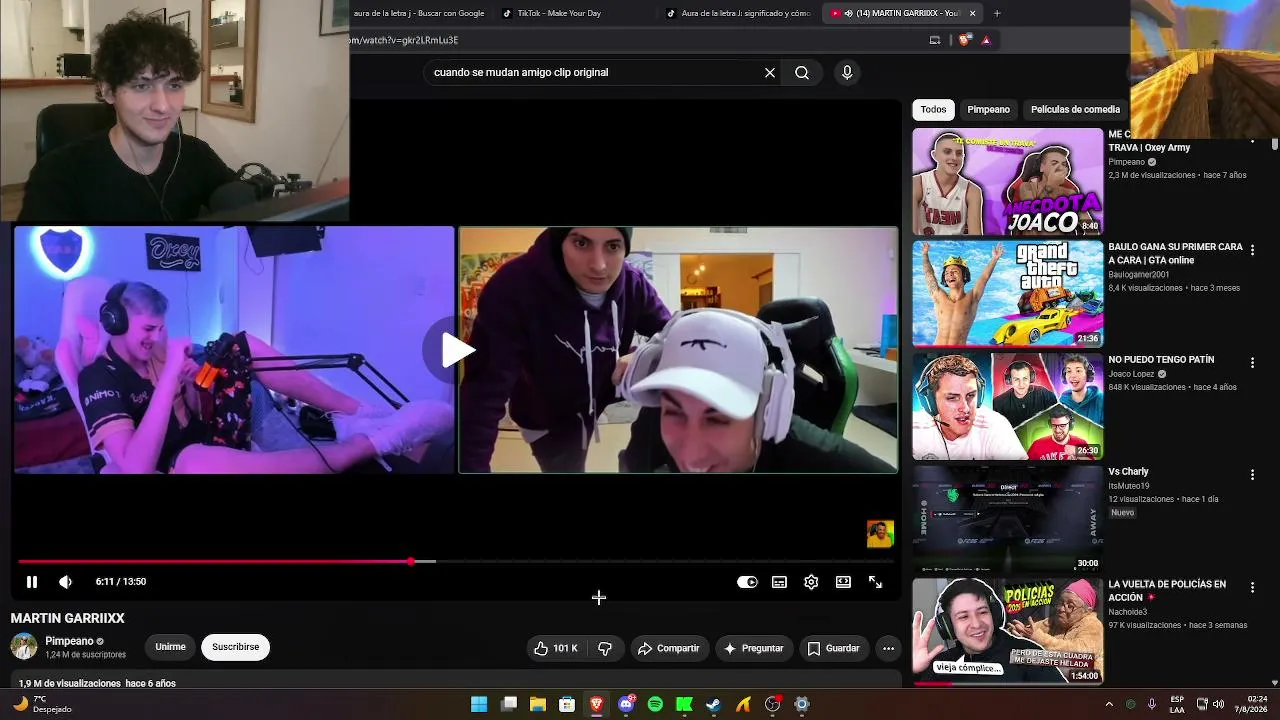
Task: Click the big play overlay on the video
Action: (x=457, y=350)
